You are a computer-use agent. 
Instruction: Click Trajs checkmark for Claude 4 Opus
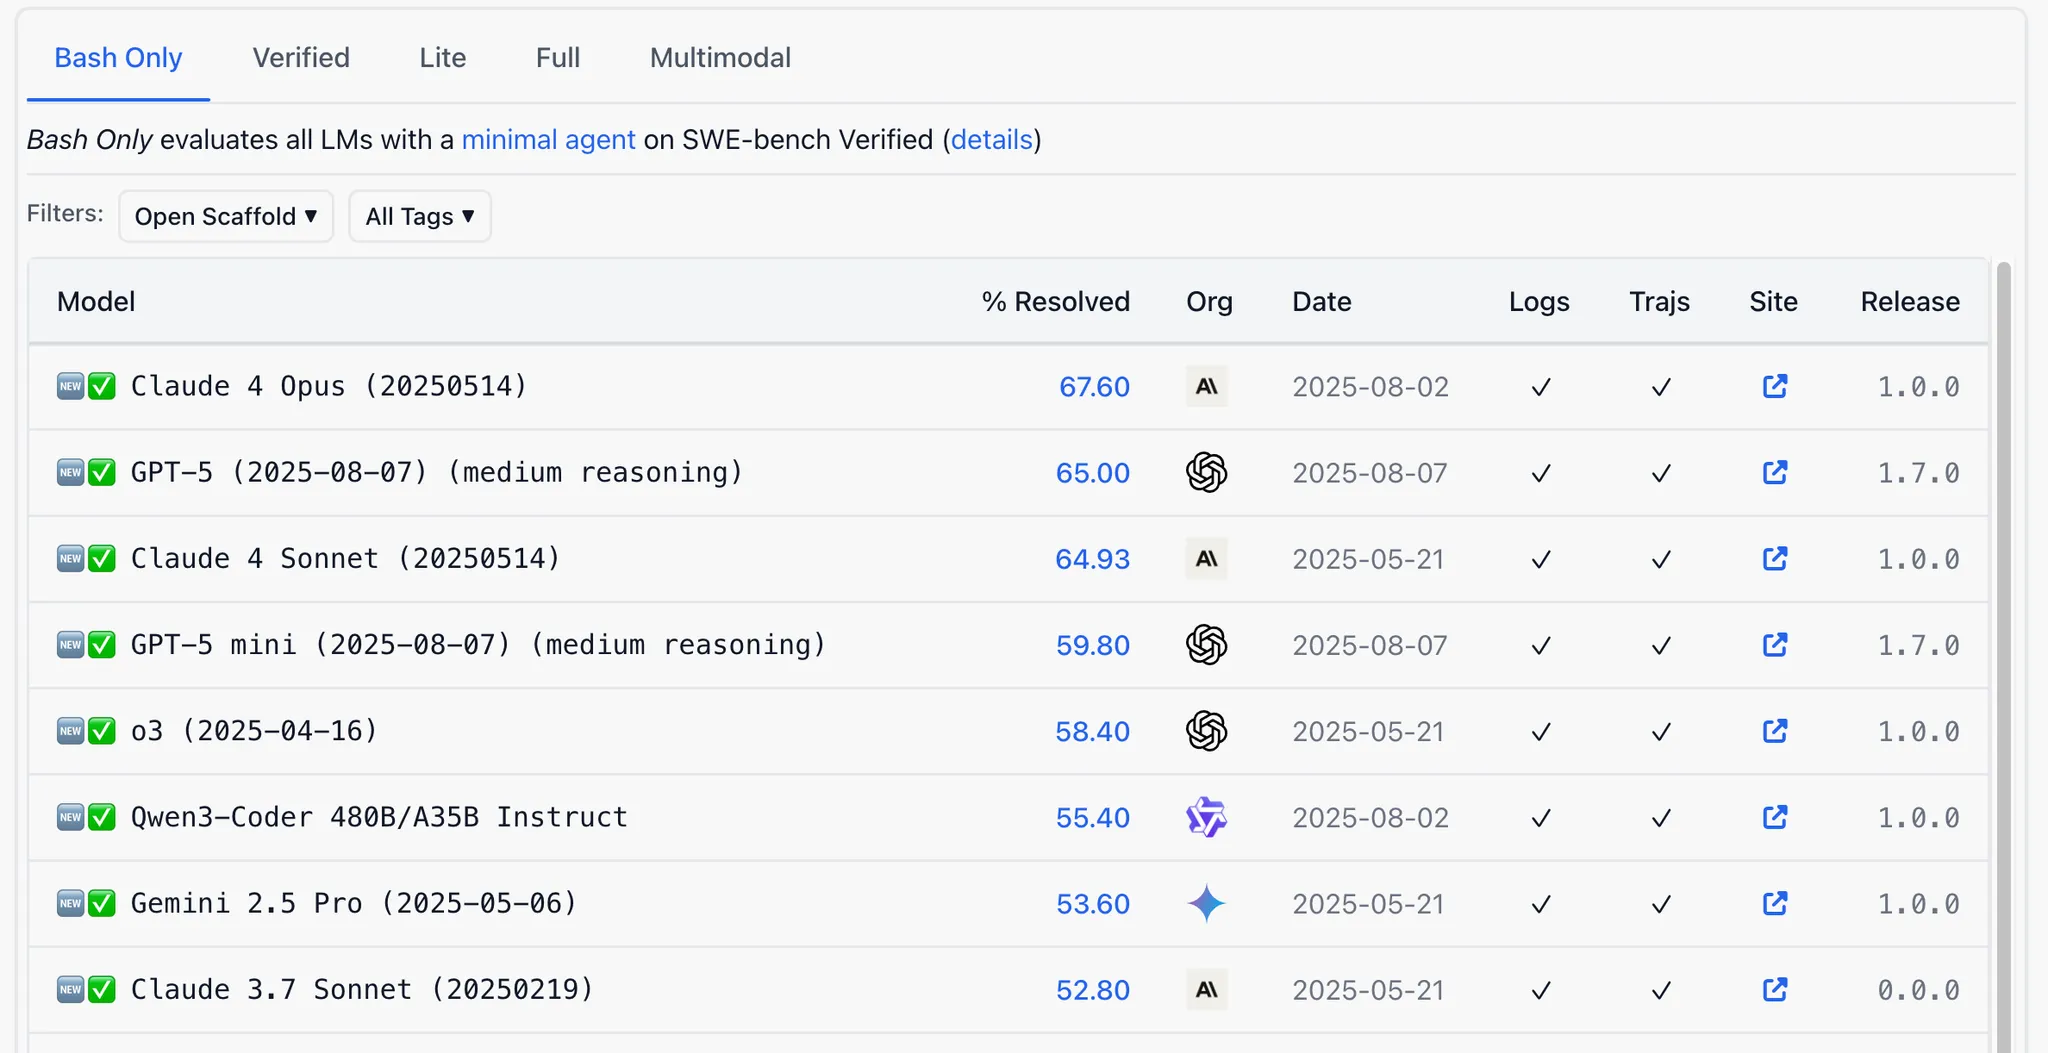[x=1661, y=387]
